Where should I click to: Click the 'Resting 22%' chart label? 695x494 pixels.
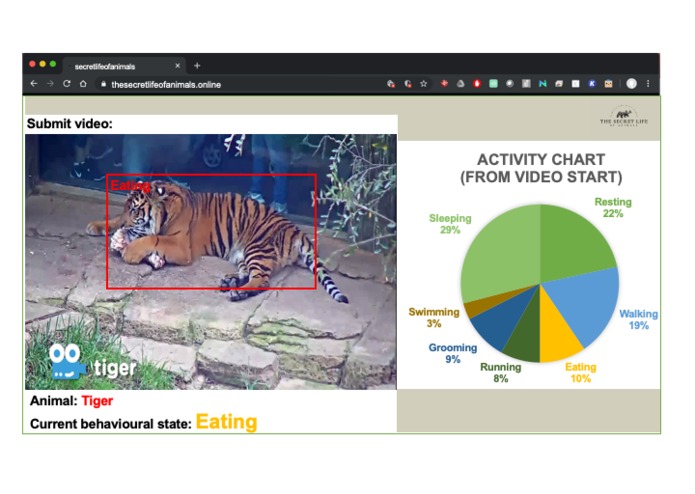pyautogui.click(x=613, y=207)
